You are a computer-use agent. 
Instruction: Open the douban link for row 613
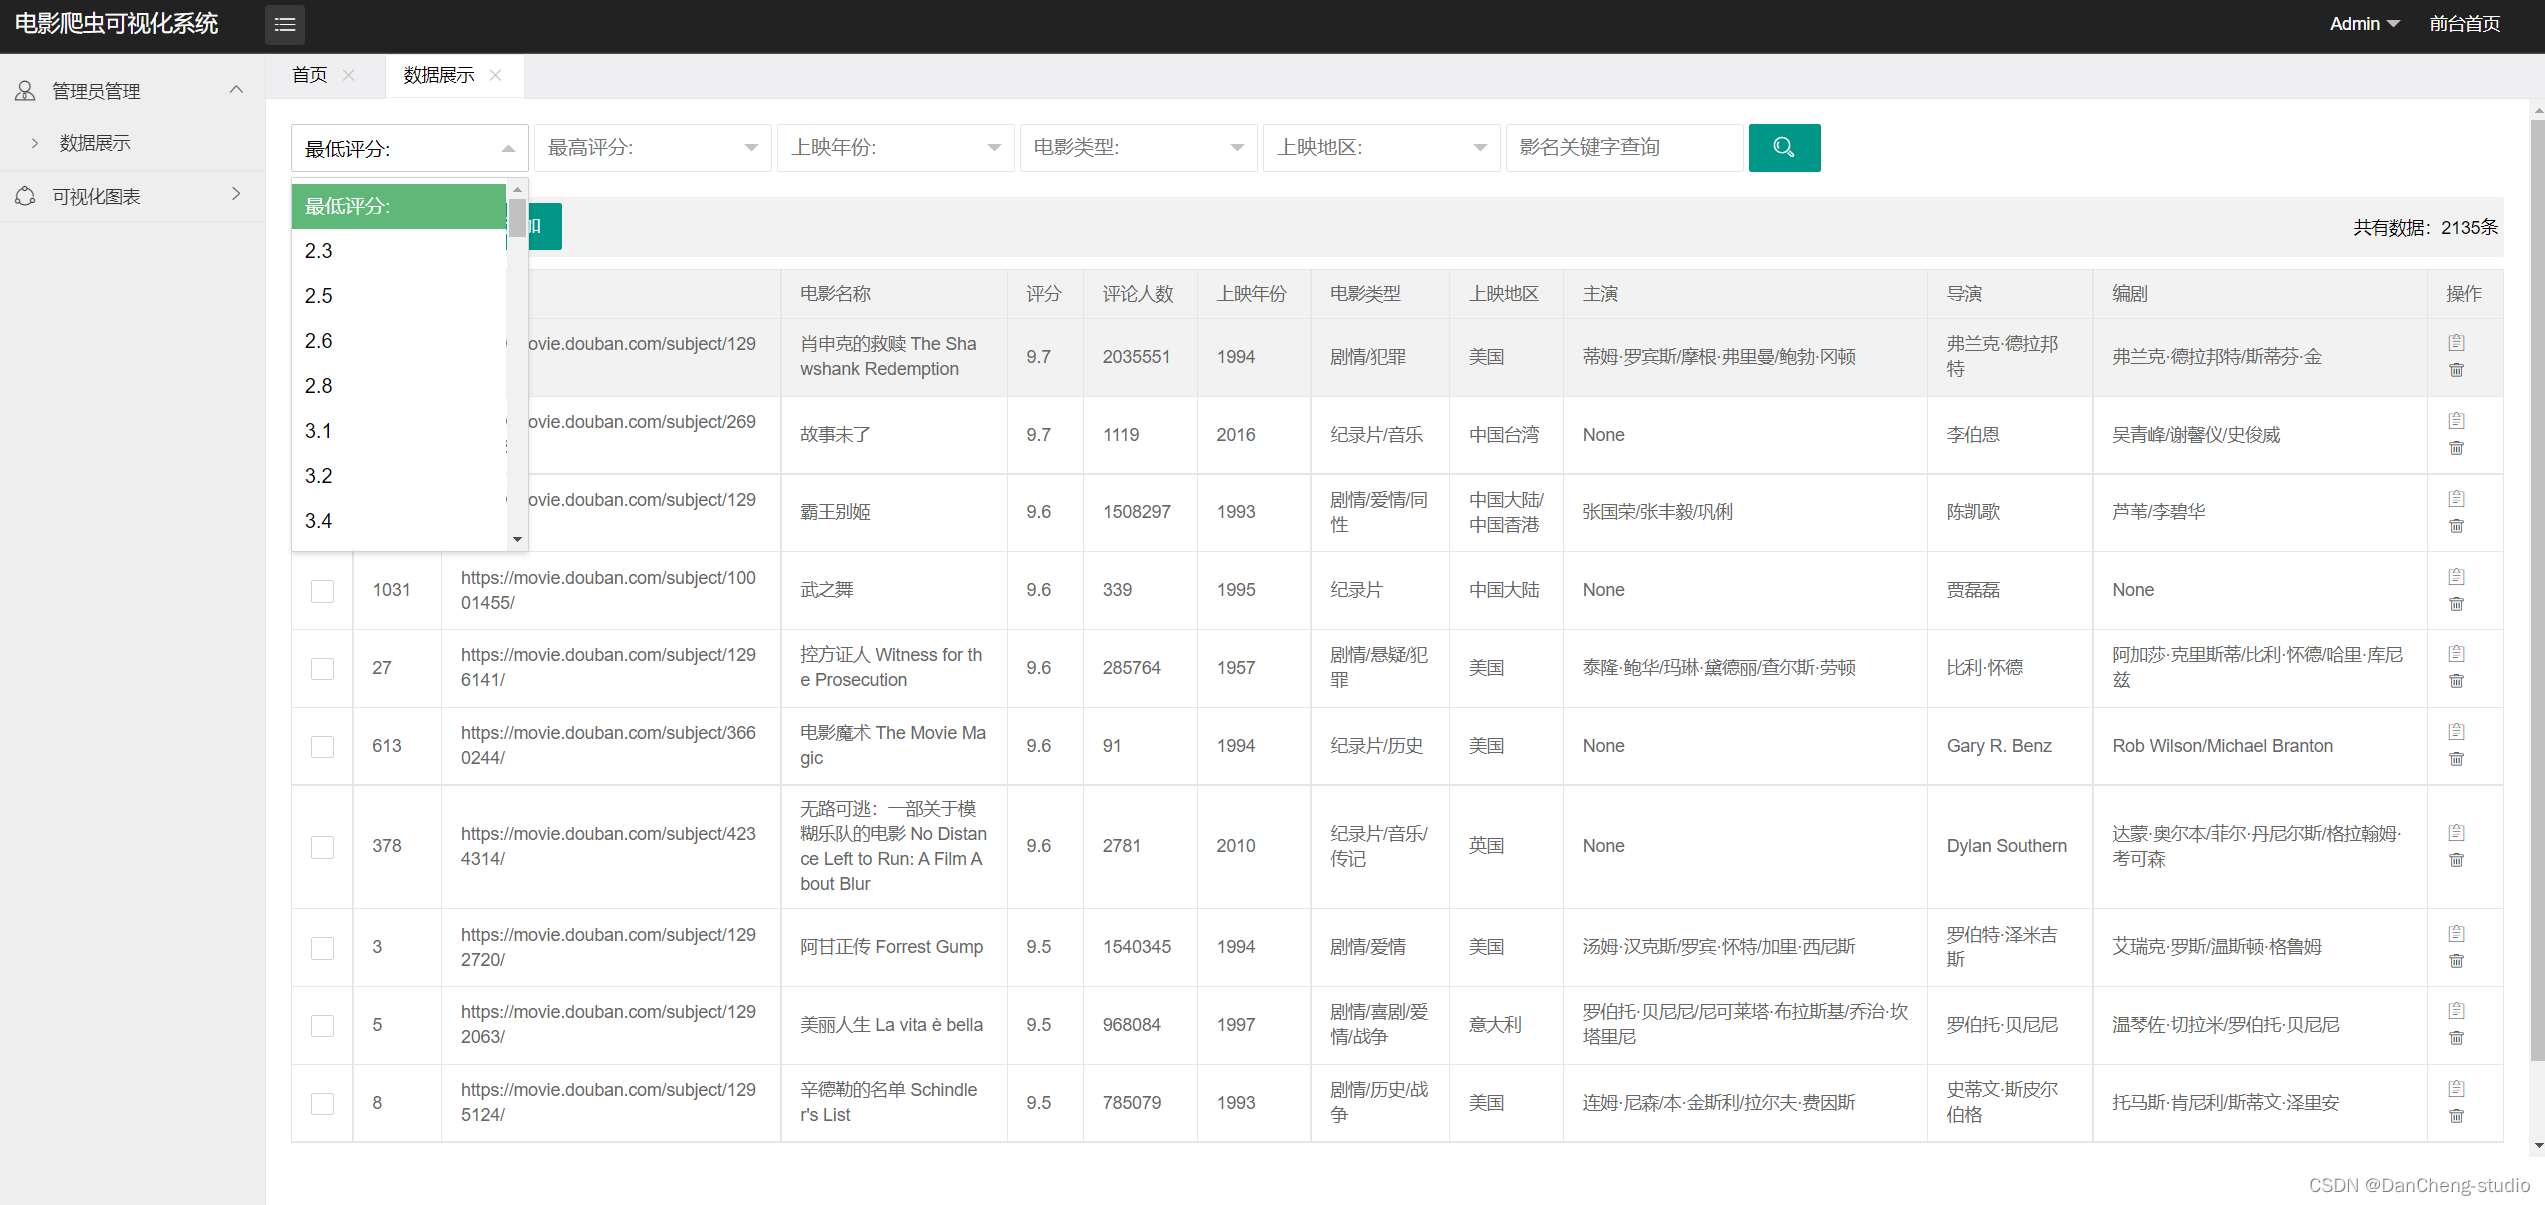click(x=608, y=746)
